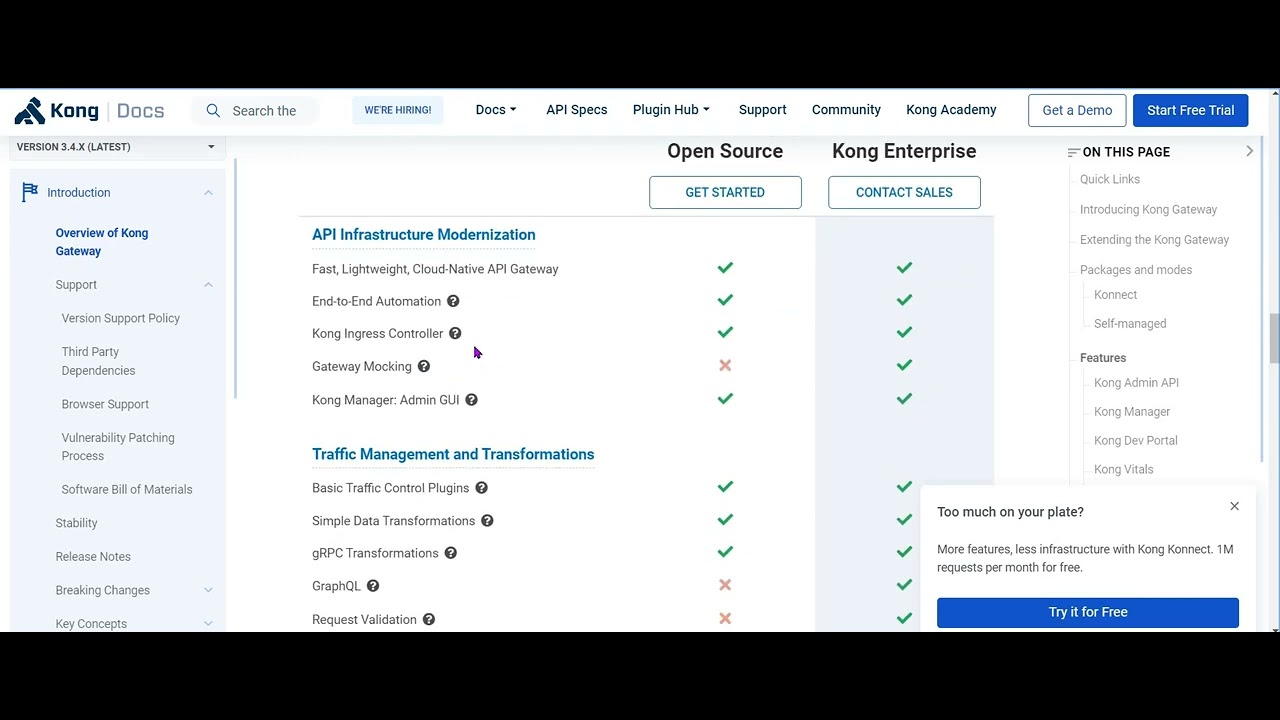Screen dimensions: 1280x720
Task: Show help for Kong Manager: Admin GUI
Action: (472, 400)
